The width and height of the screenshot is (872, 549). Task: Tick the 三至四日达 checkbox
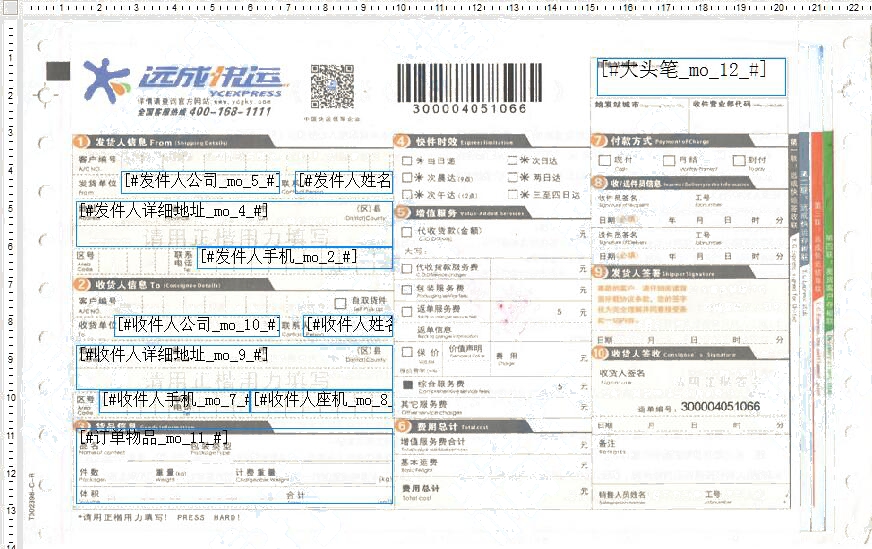[512, 194]
